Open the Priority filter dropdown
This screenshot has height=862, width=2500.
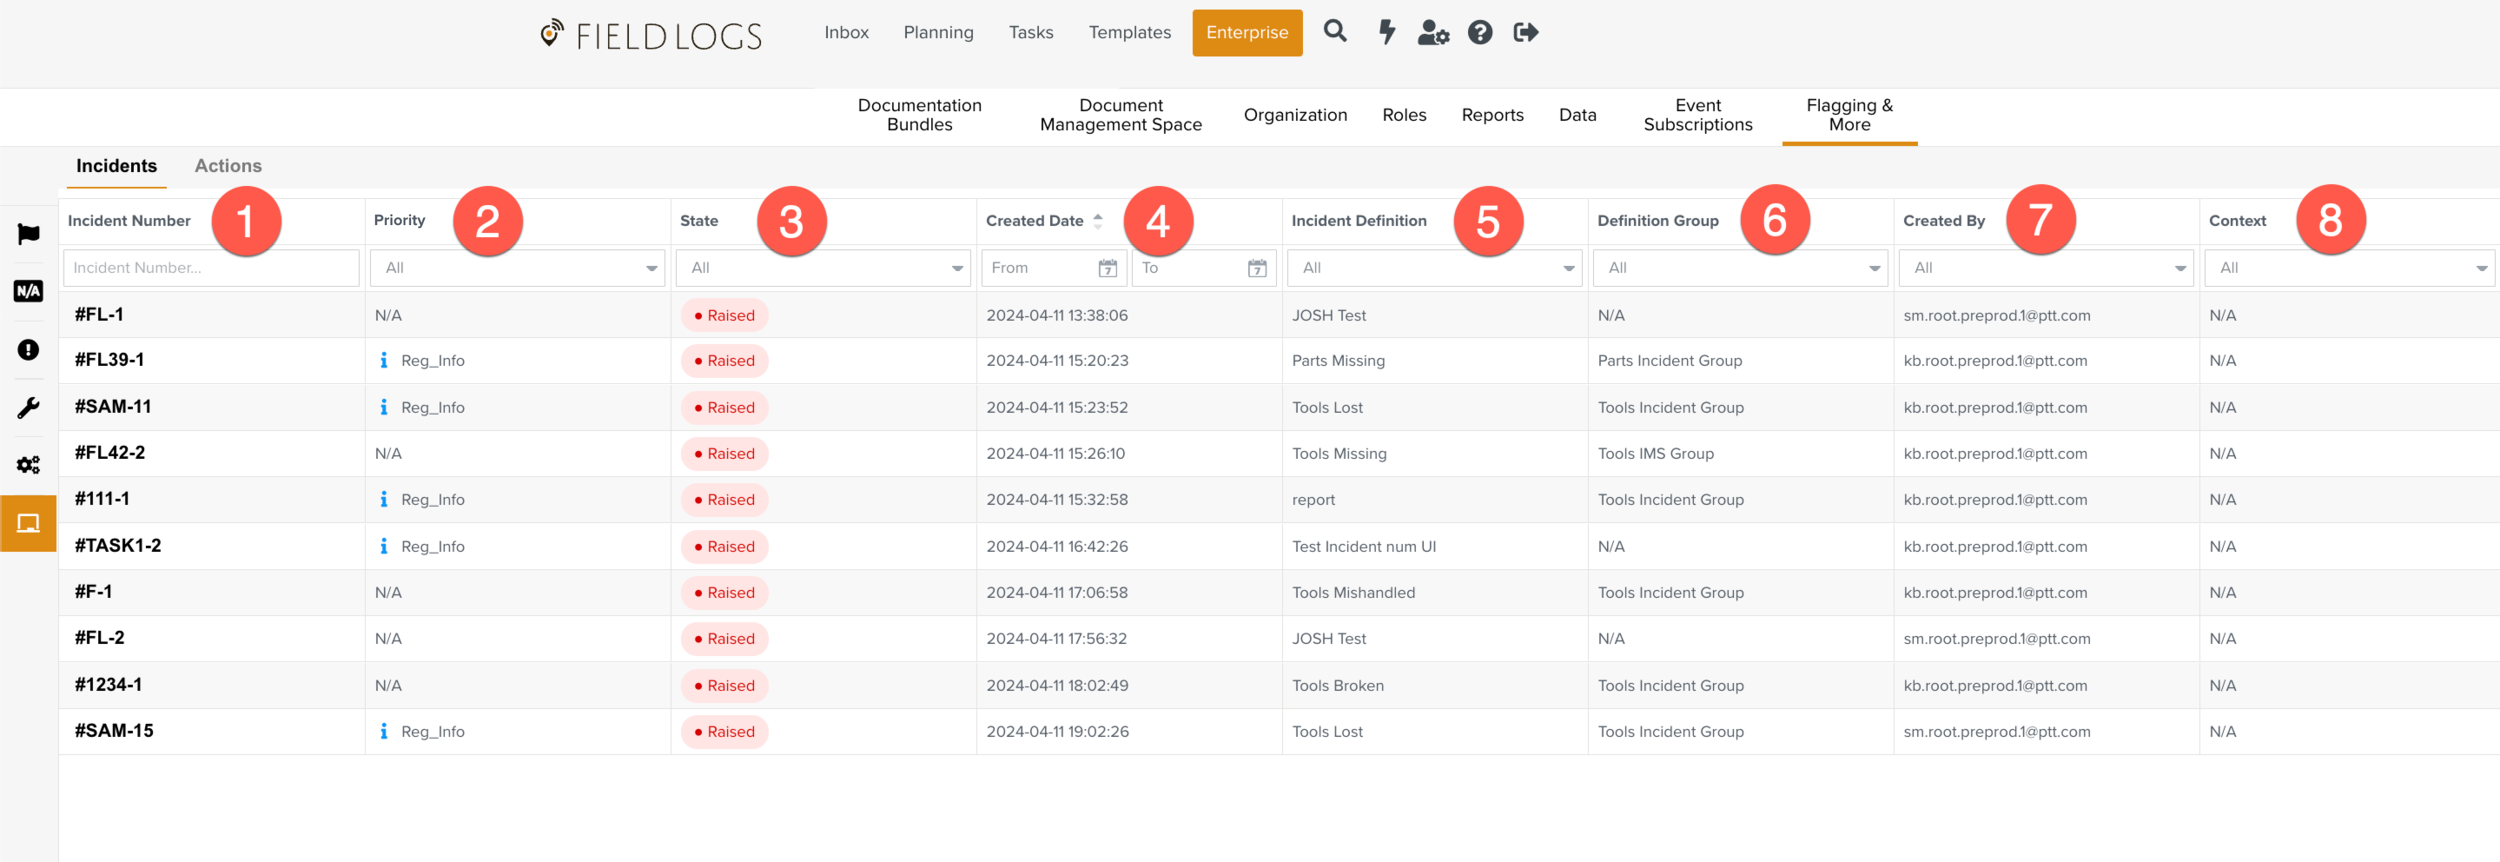tap(517, 268)
